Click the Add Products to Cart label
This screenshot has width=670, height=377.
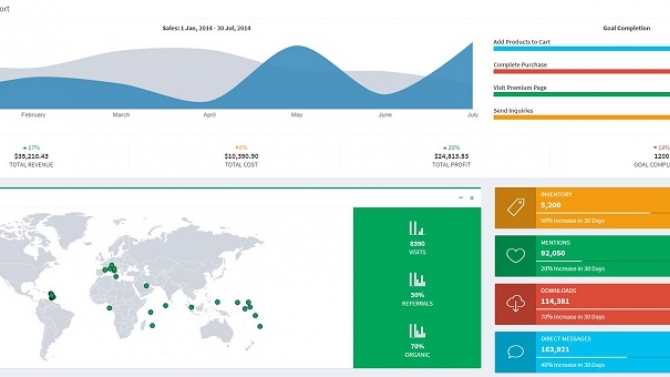522,42
